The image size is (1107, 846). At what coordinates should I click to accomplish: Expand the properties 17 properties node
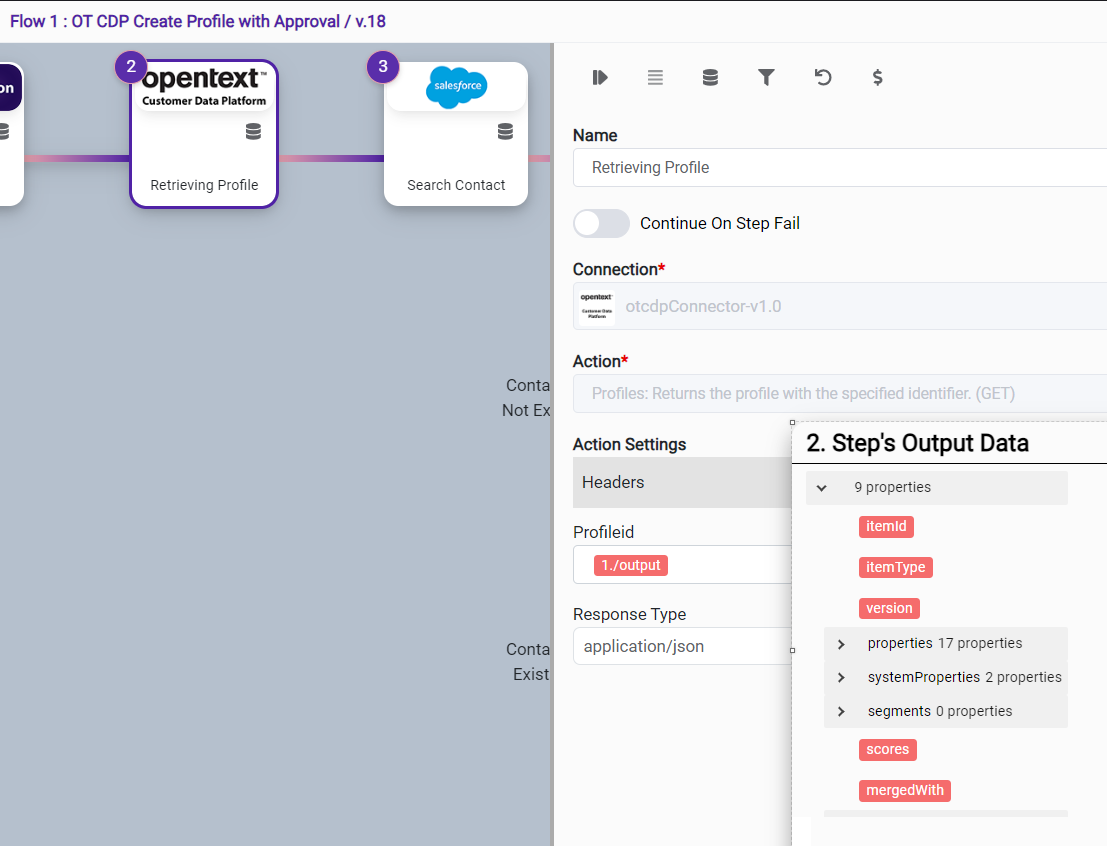point(841,644)
